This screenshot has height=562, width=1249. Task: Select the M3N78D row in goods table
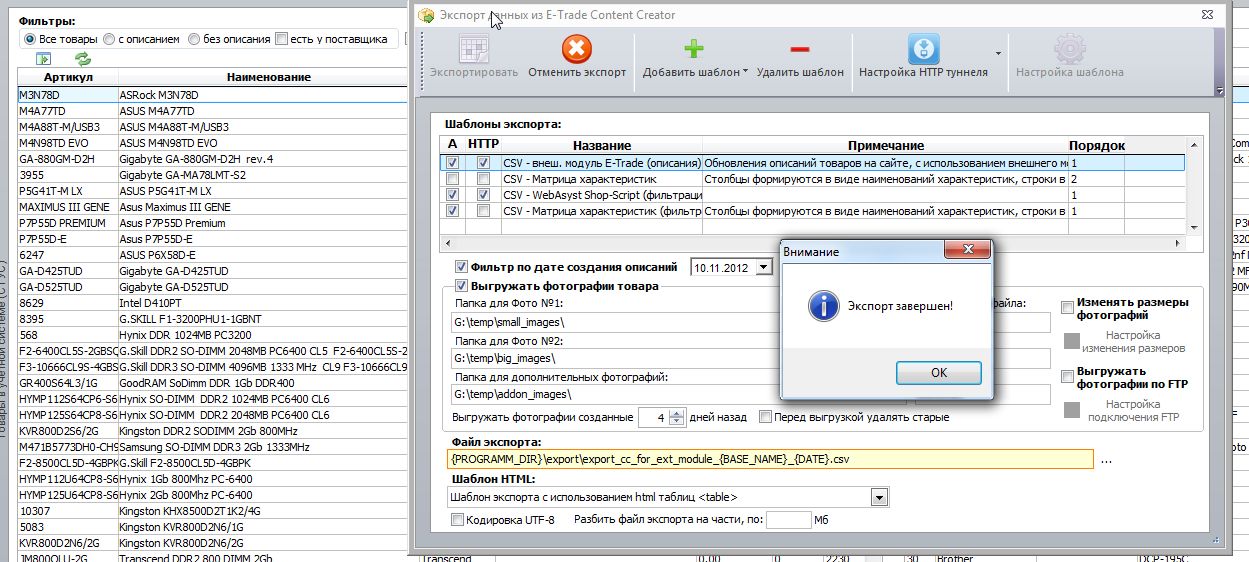coord(213,94)
